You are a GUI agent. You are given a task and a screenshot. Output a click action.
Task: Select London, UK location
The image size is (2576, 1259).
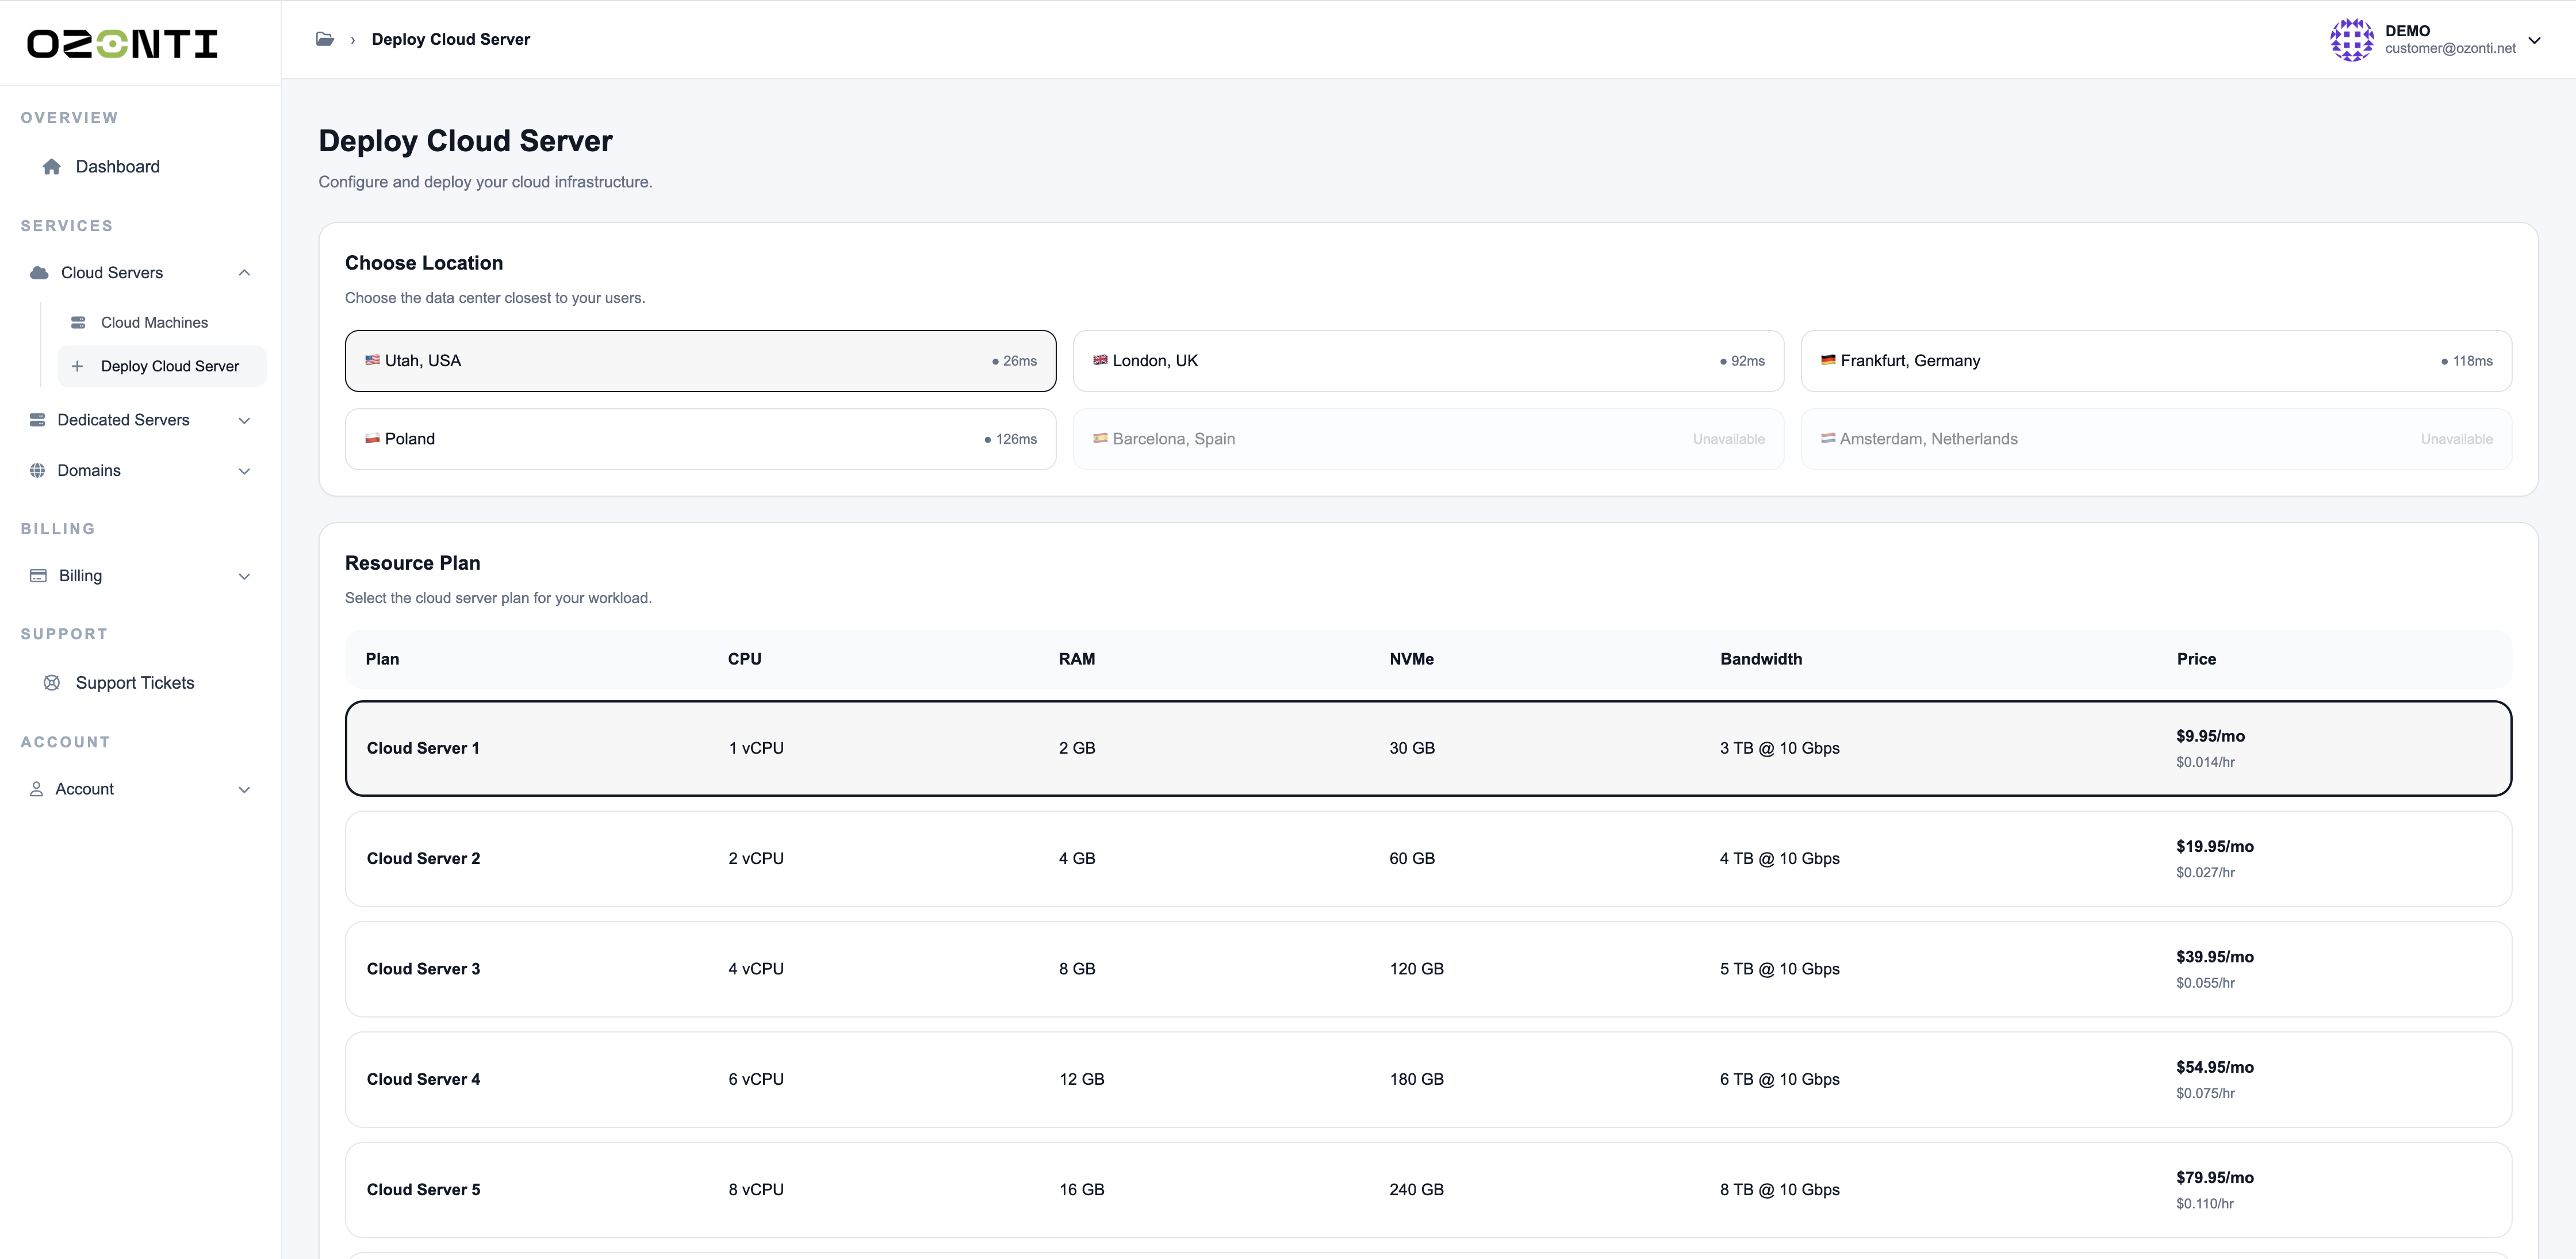click(1428, 361)
